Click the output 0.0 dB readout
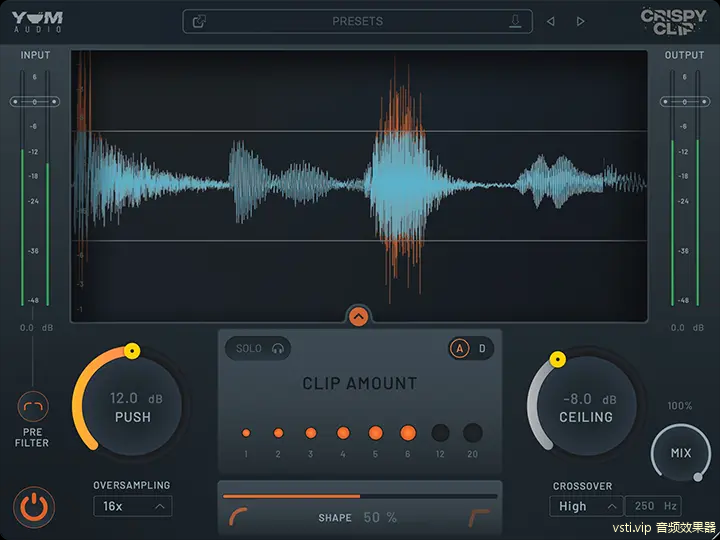This screenshot has height=540, width=720. click(687, 328)
